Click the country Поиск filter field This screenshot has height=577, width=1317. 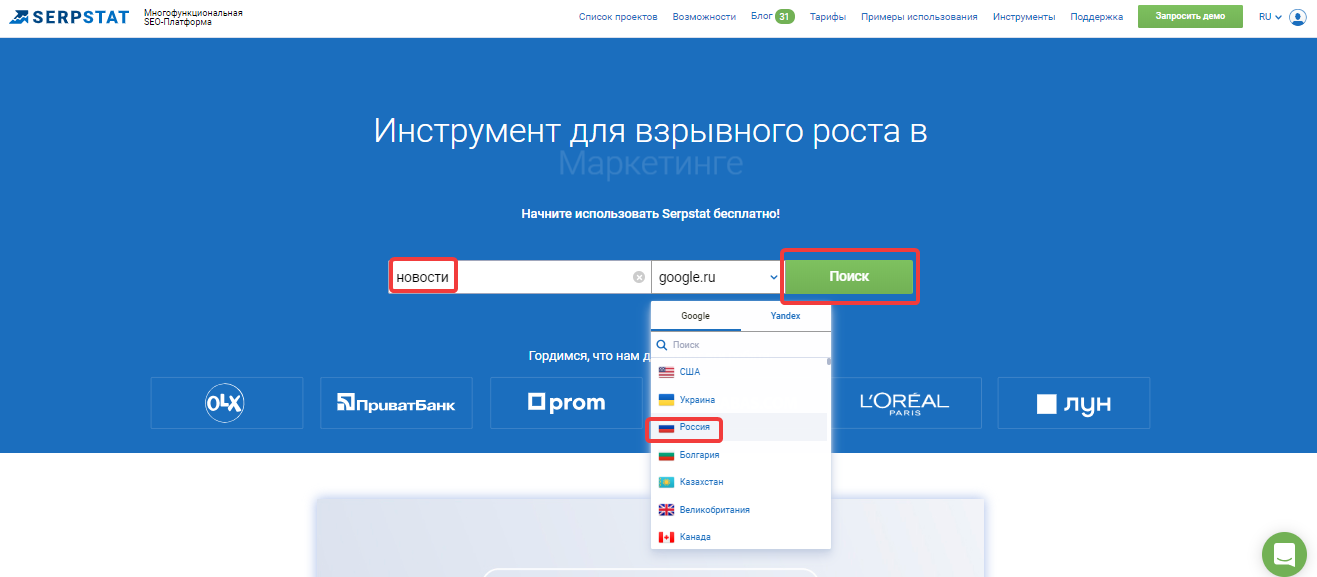coord(741,344)
